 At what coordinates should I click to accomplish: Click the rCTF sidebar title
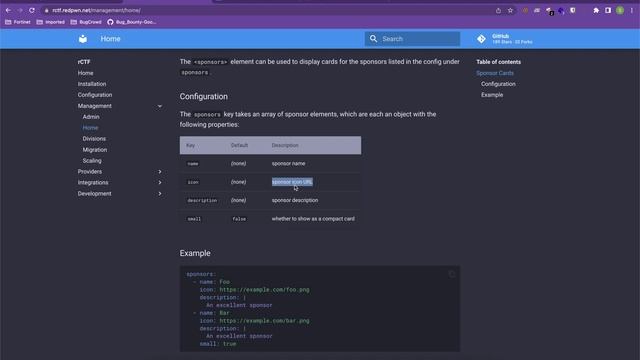(x=84, y=62)
